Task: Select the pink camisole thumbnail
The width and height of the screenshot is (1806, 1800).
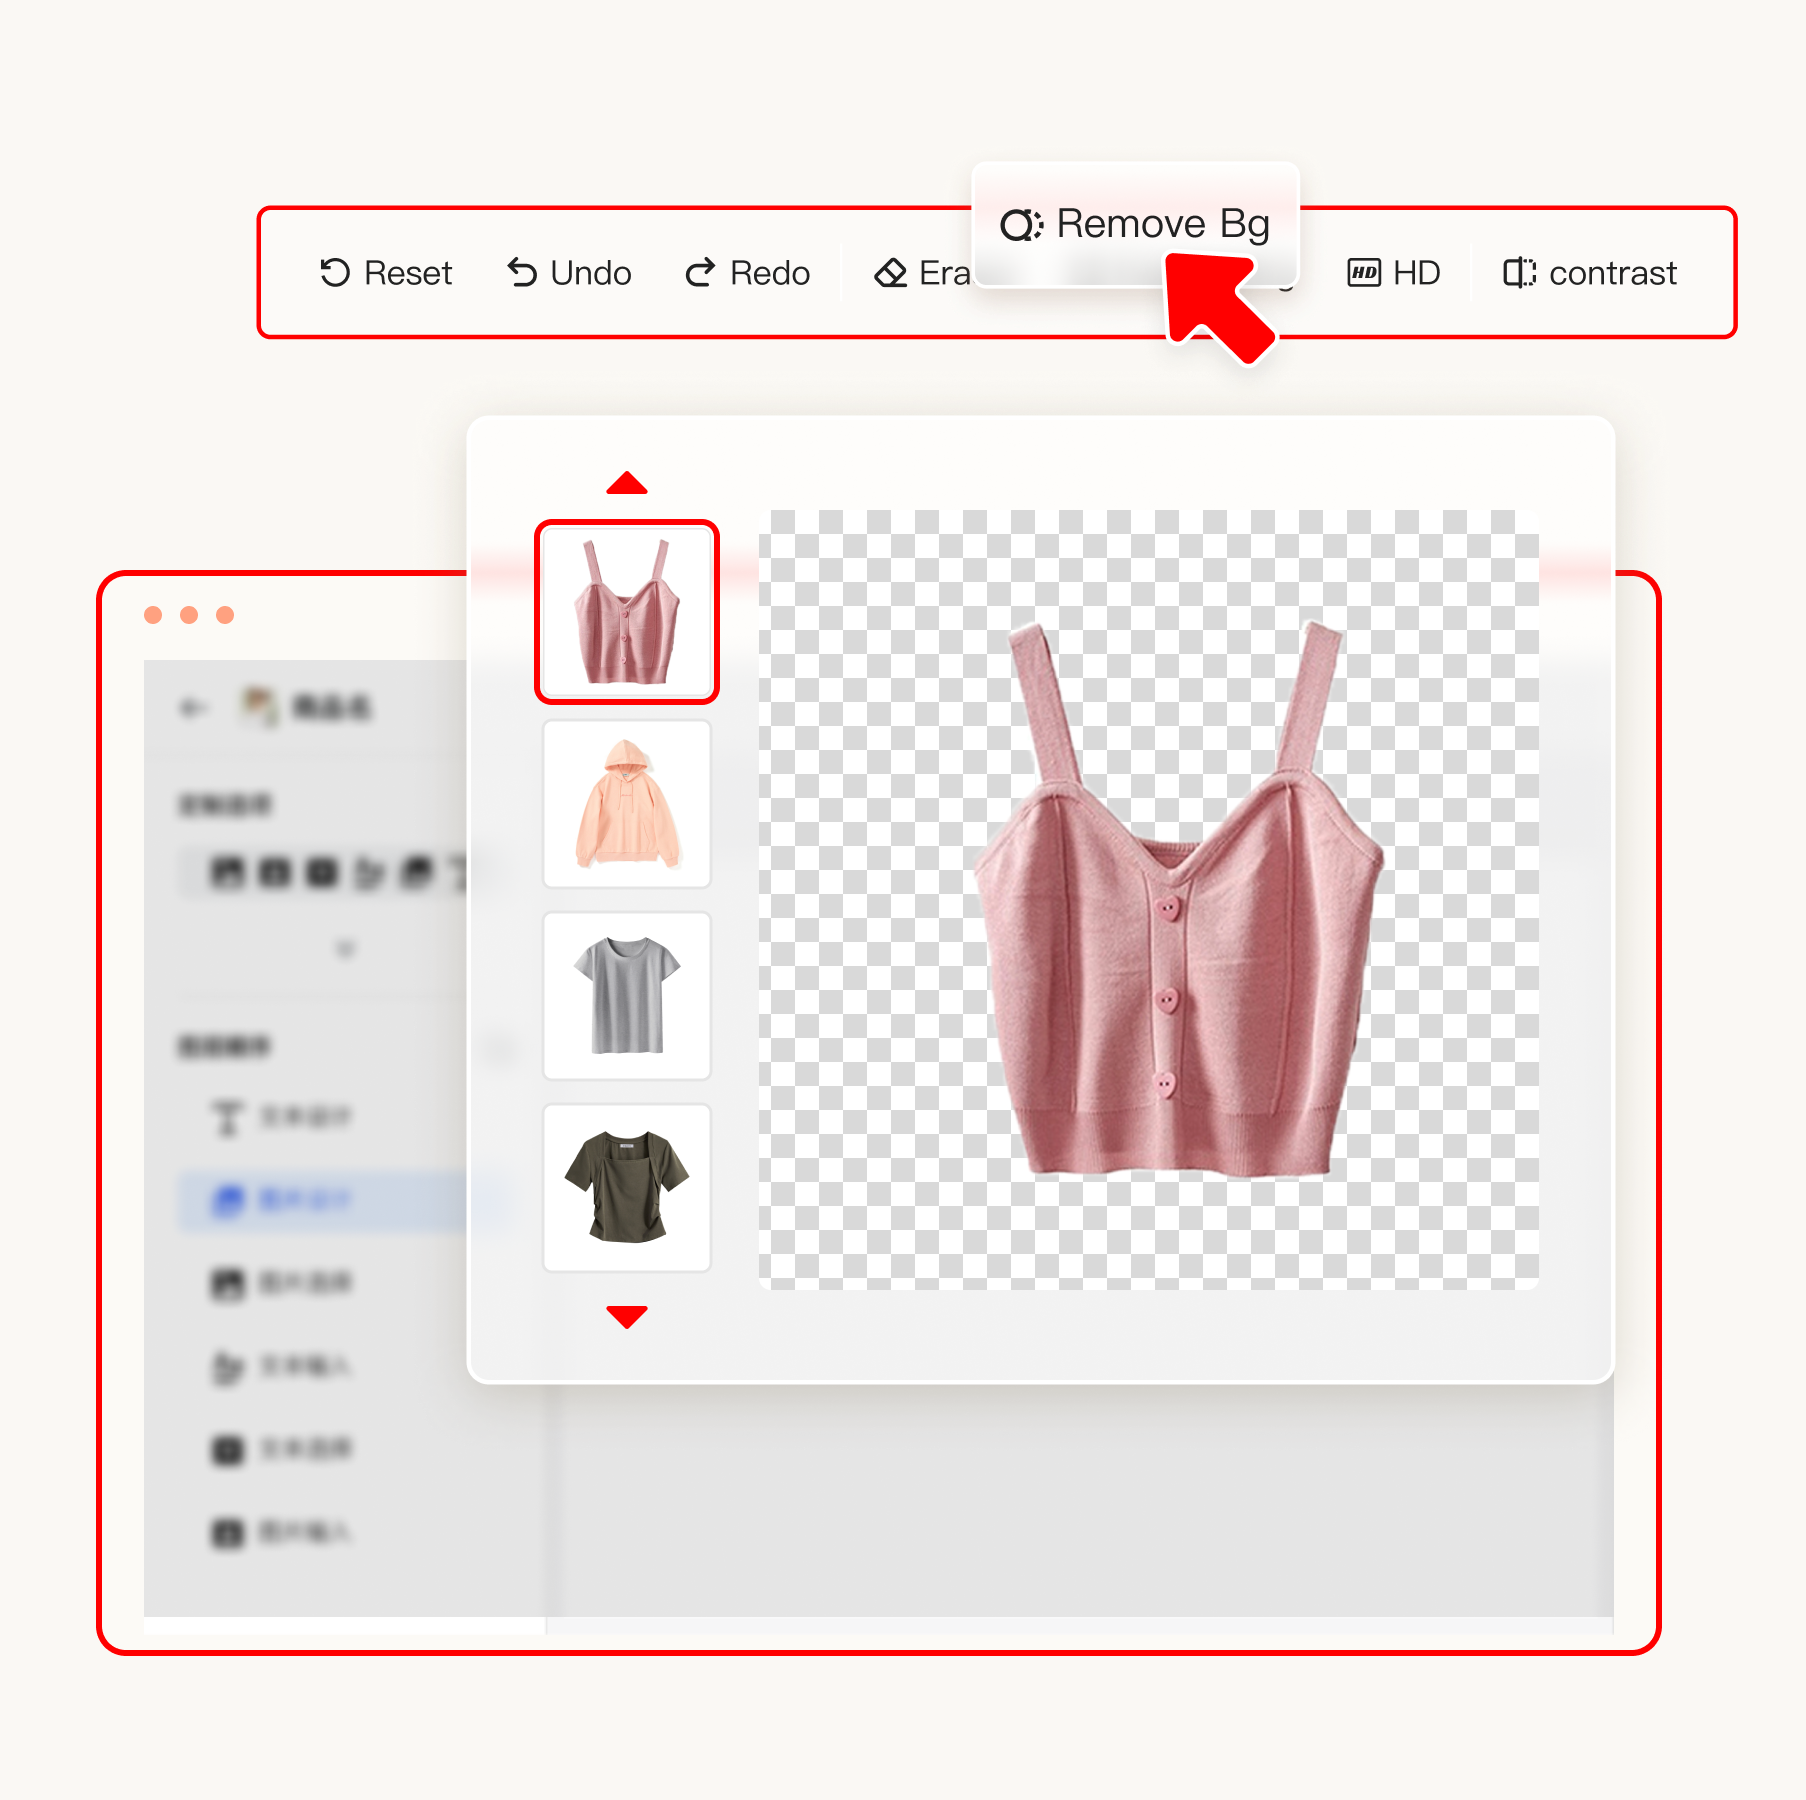Action: [x=627, y=612]
